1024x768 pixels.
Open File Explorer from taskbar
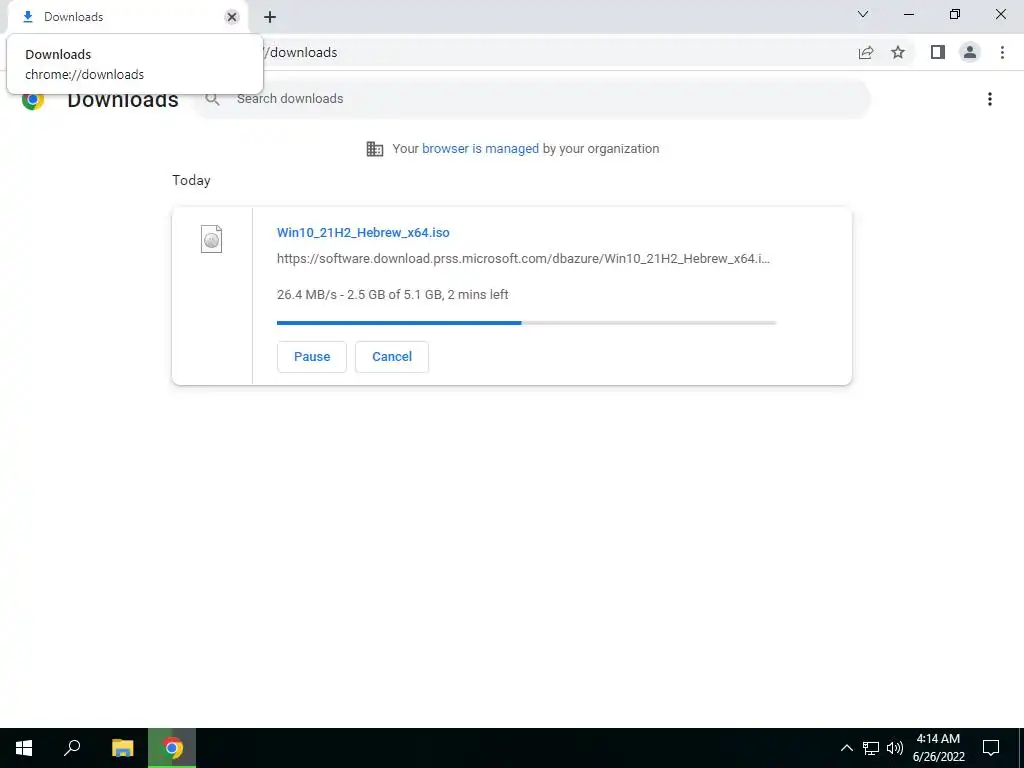coord(122,748)
